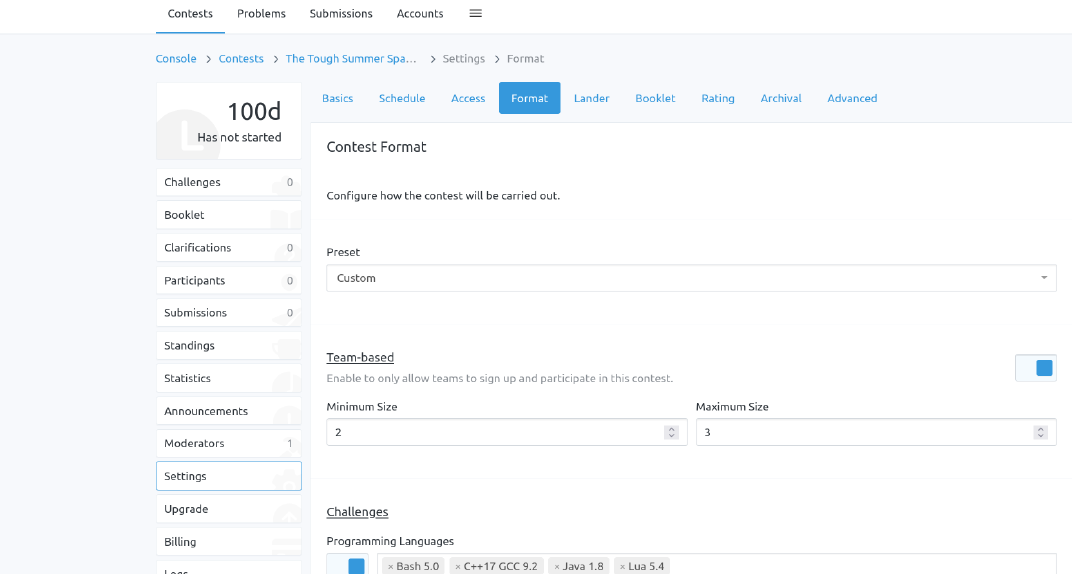The width and height of the screenshot is (1072, 574).
Task: Open The Tough Summer Spa... breadcrumb link
Action: (x=351, y=59)
